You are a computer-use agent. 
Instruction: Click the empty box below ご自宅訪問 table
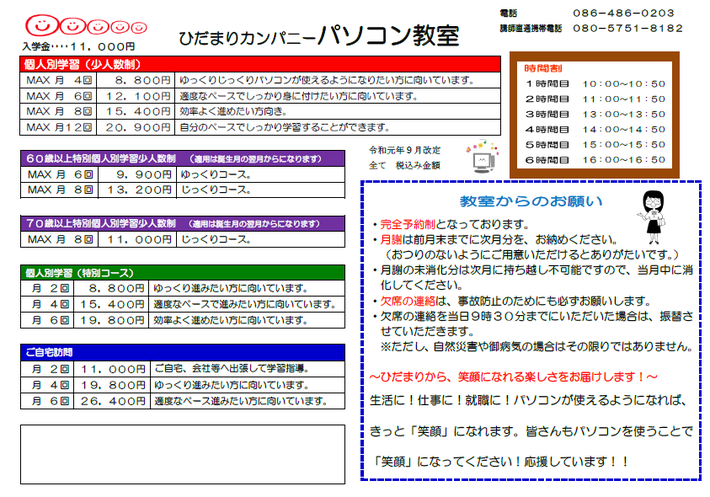[x=182, y=454]
